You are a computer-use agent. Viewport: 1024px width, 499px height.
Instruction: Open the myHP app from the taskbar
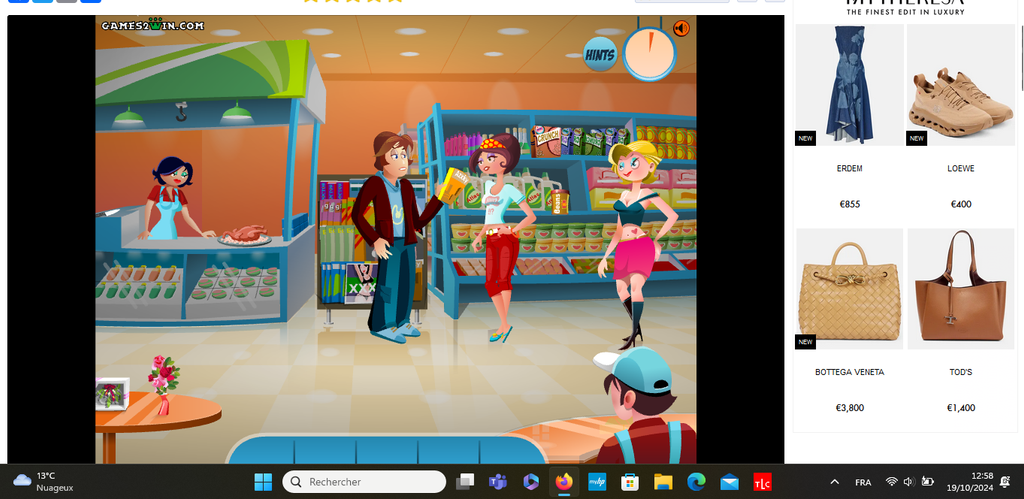597,482
